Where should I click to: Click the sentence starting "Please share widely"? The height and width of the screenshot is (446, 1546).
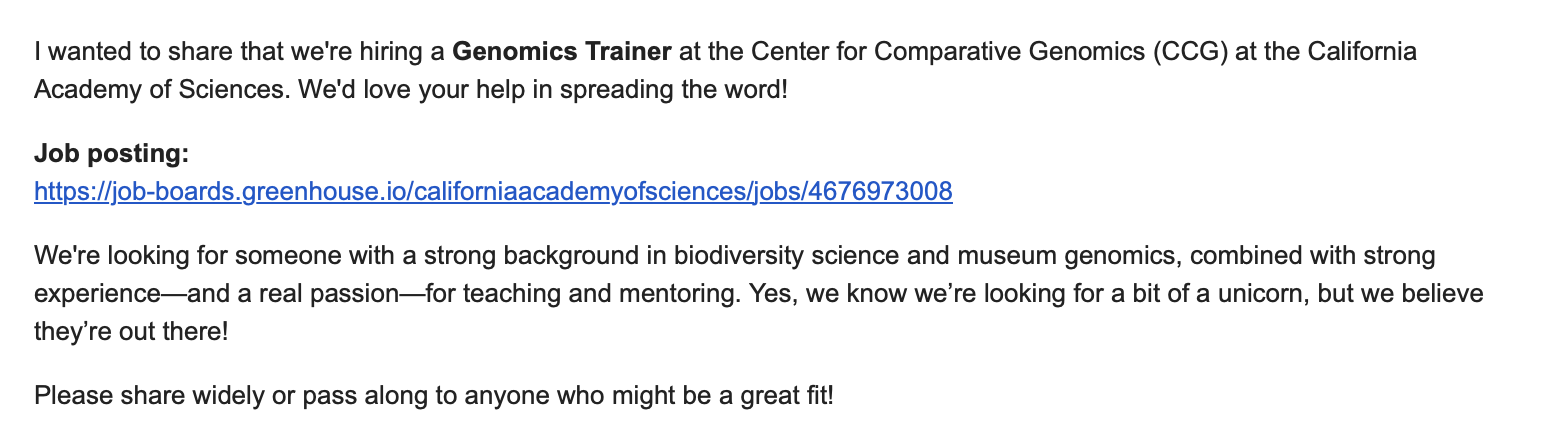433,395
